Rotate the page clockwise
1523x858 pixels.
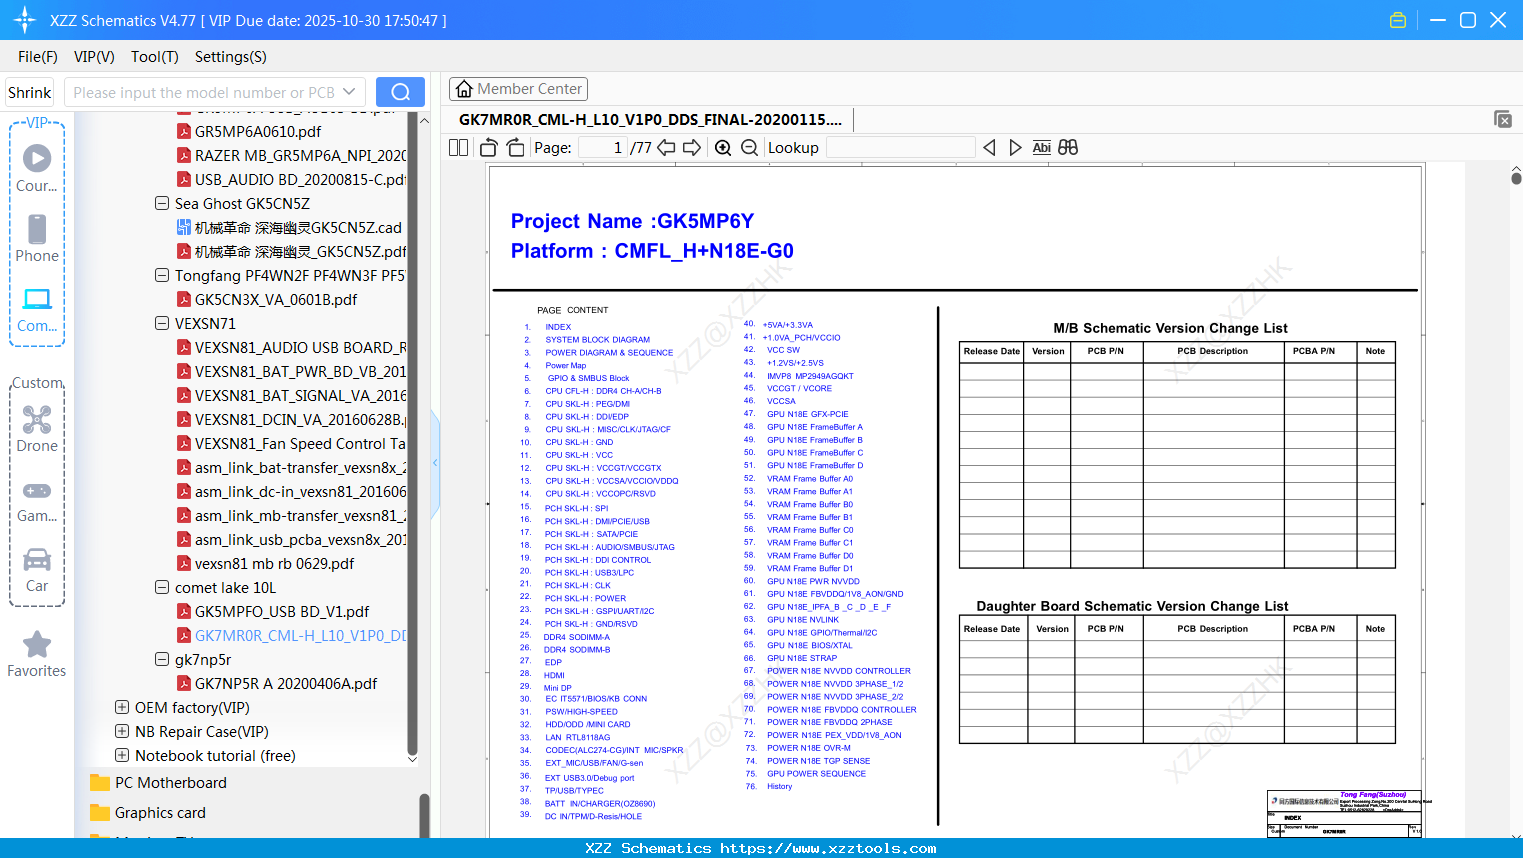[515, 147]
